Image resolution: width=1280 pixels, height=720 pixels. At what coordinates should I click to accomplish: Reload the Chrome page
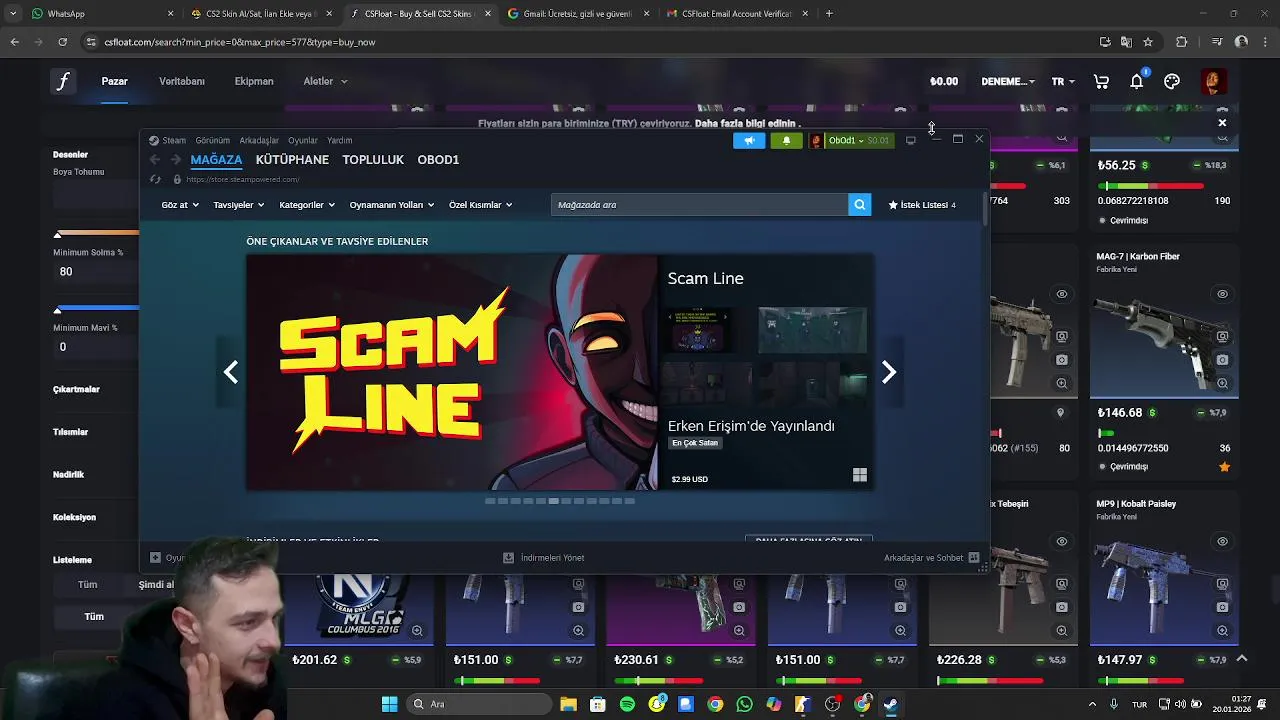(x=62, y=42)
